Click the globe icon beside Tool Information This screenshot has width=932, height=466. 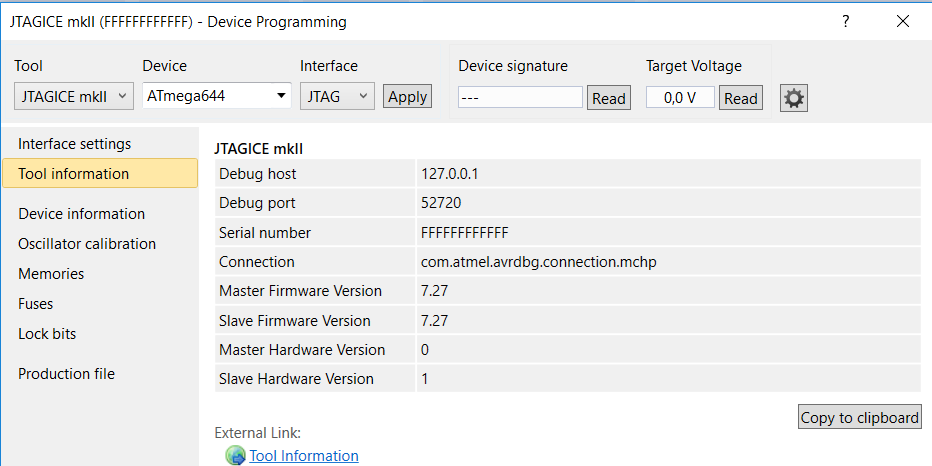(x=235, y=456)
